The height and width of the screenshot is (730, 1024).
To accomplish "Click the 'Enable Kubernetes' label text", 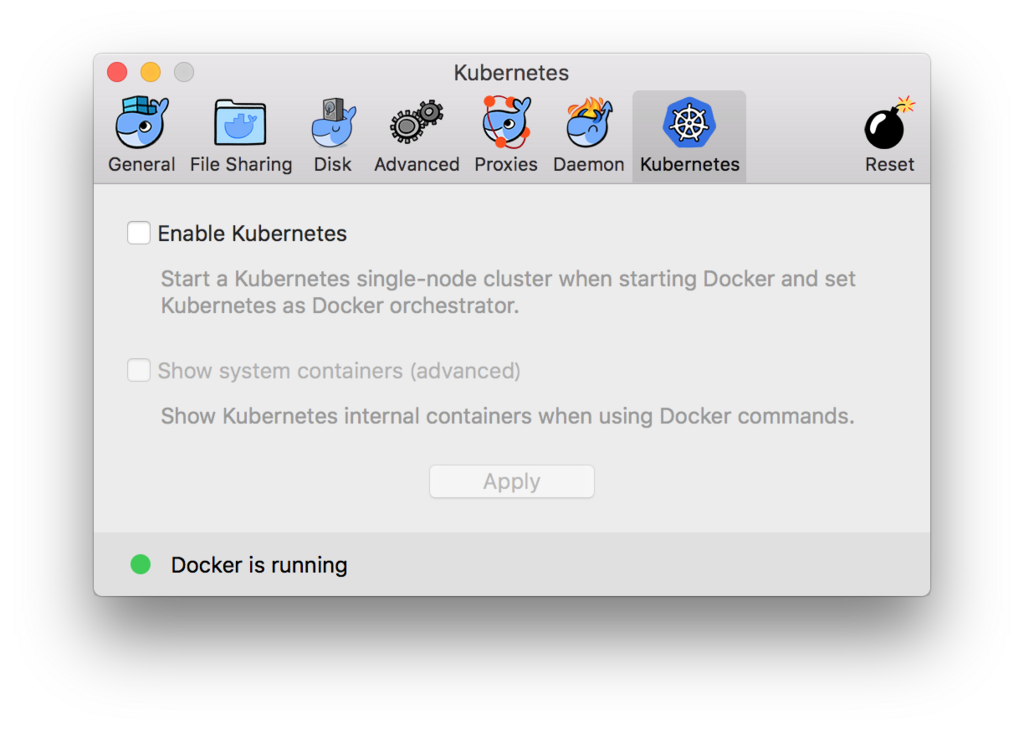I will pos(252,234).
